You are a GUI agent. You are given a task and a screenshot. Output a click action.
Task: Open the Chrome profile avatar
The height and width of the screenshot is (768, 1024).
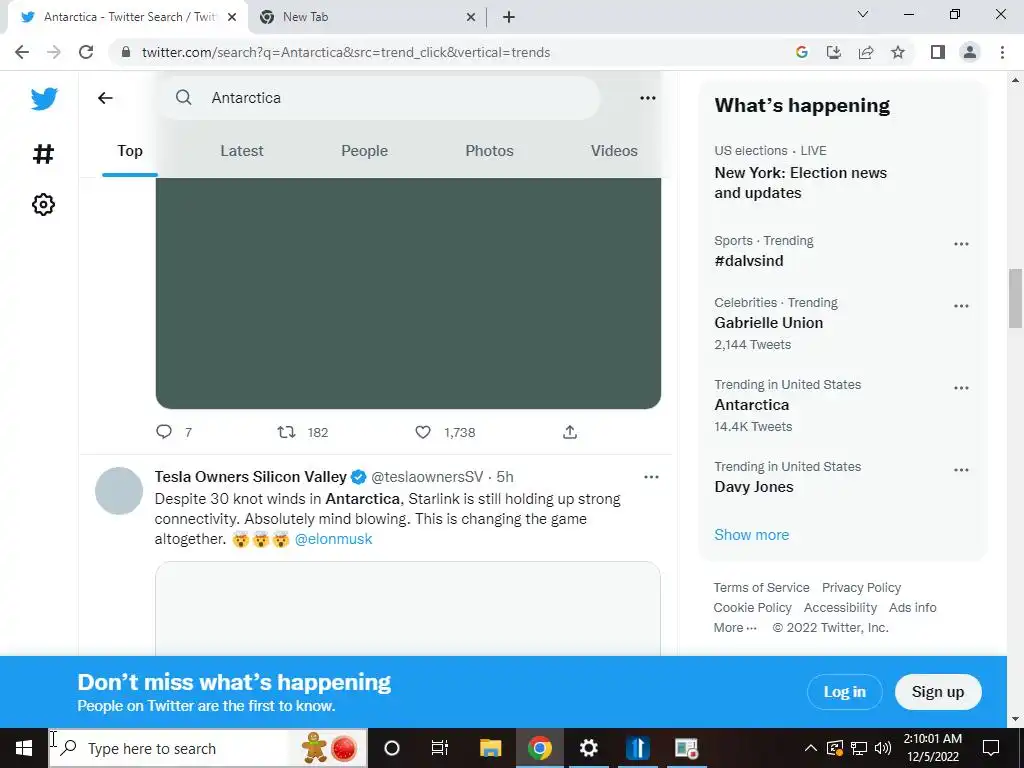coord(970,52)
